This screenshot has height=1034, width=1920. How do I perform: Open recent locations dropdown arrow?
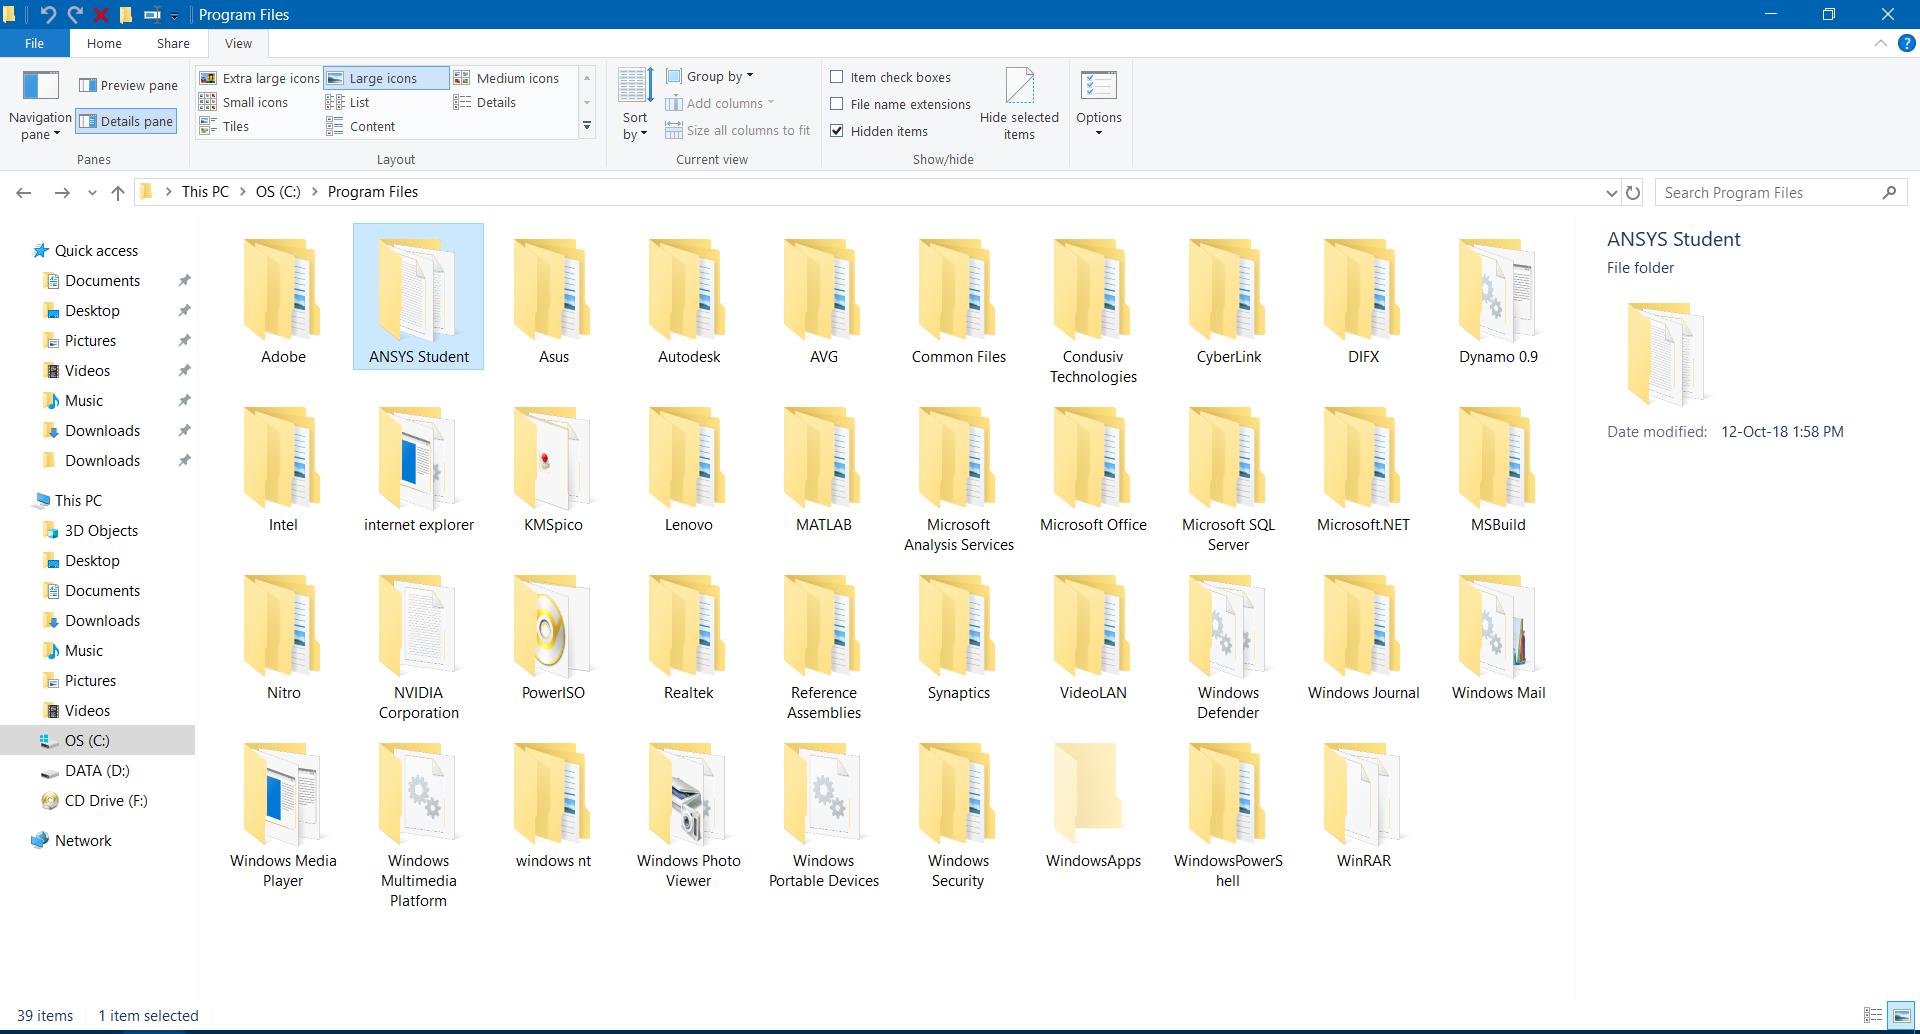coord(92,192)
